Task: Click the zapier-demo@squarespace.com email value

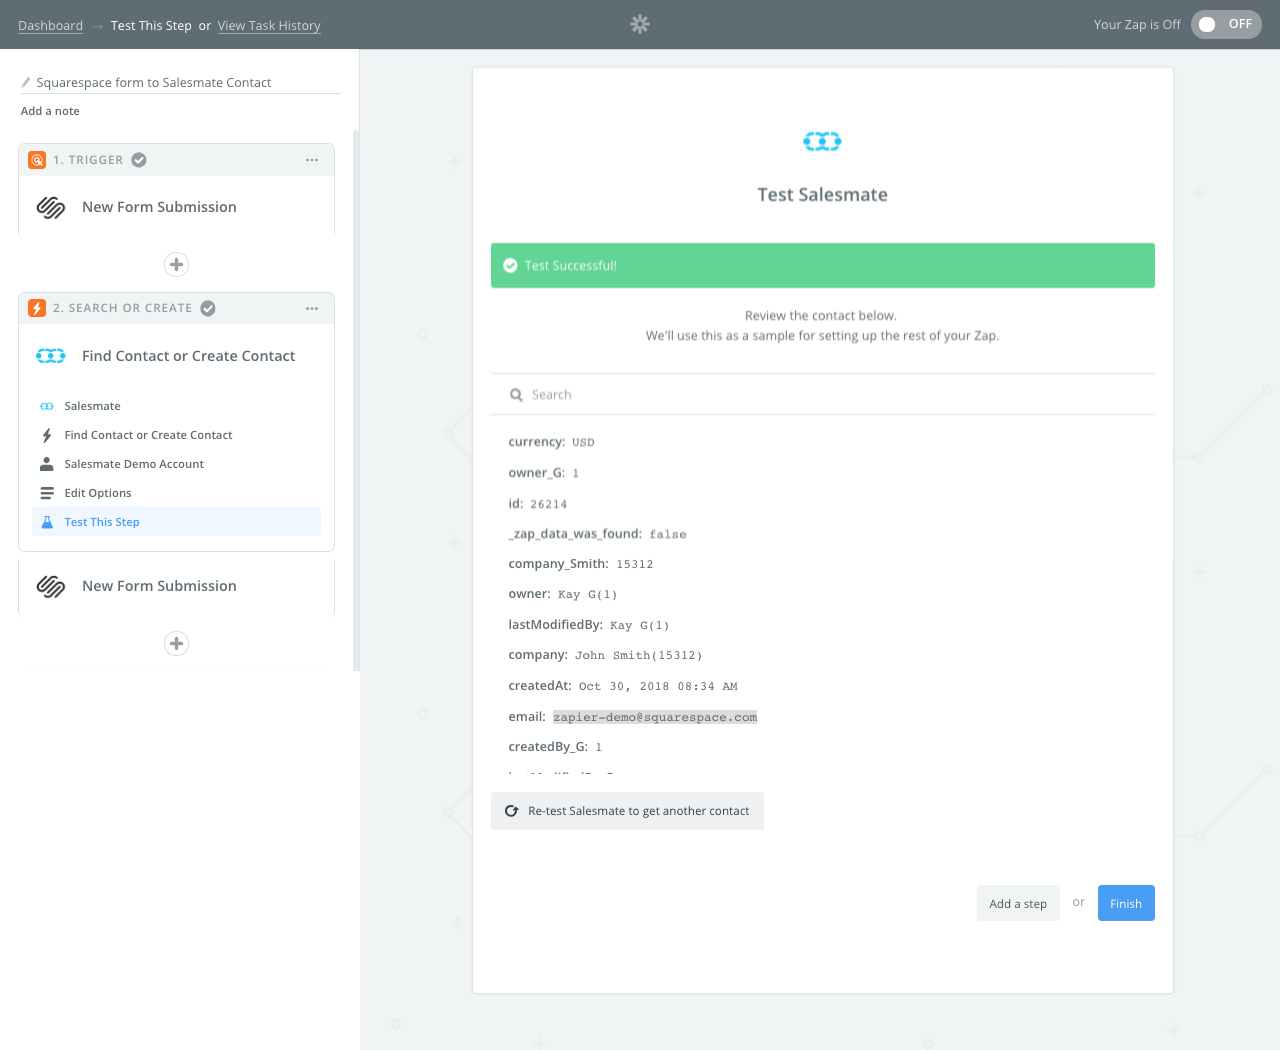Action: [x=655, y=717]
